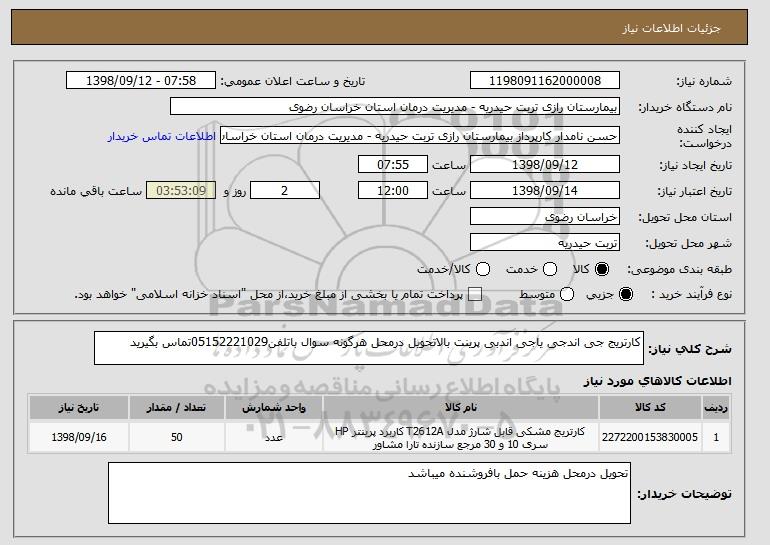Click the public announcement date field 07:58
The image size is (770, 545).
(x=141, y=81)
